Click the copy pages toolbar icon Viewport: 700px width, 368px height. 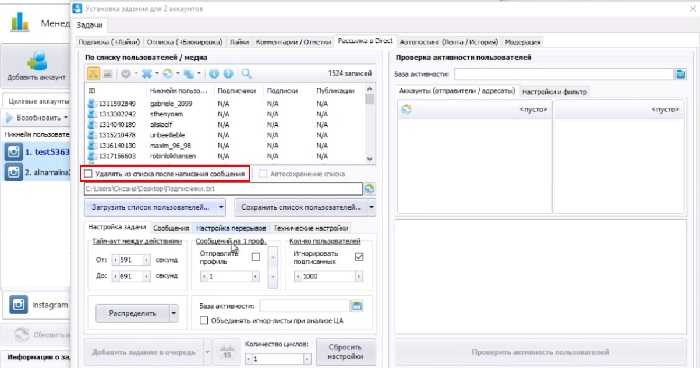point(189,74)
